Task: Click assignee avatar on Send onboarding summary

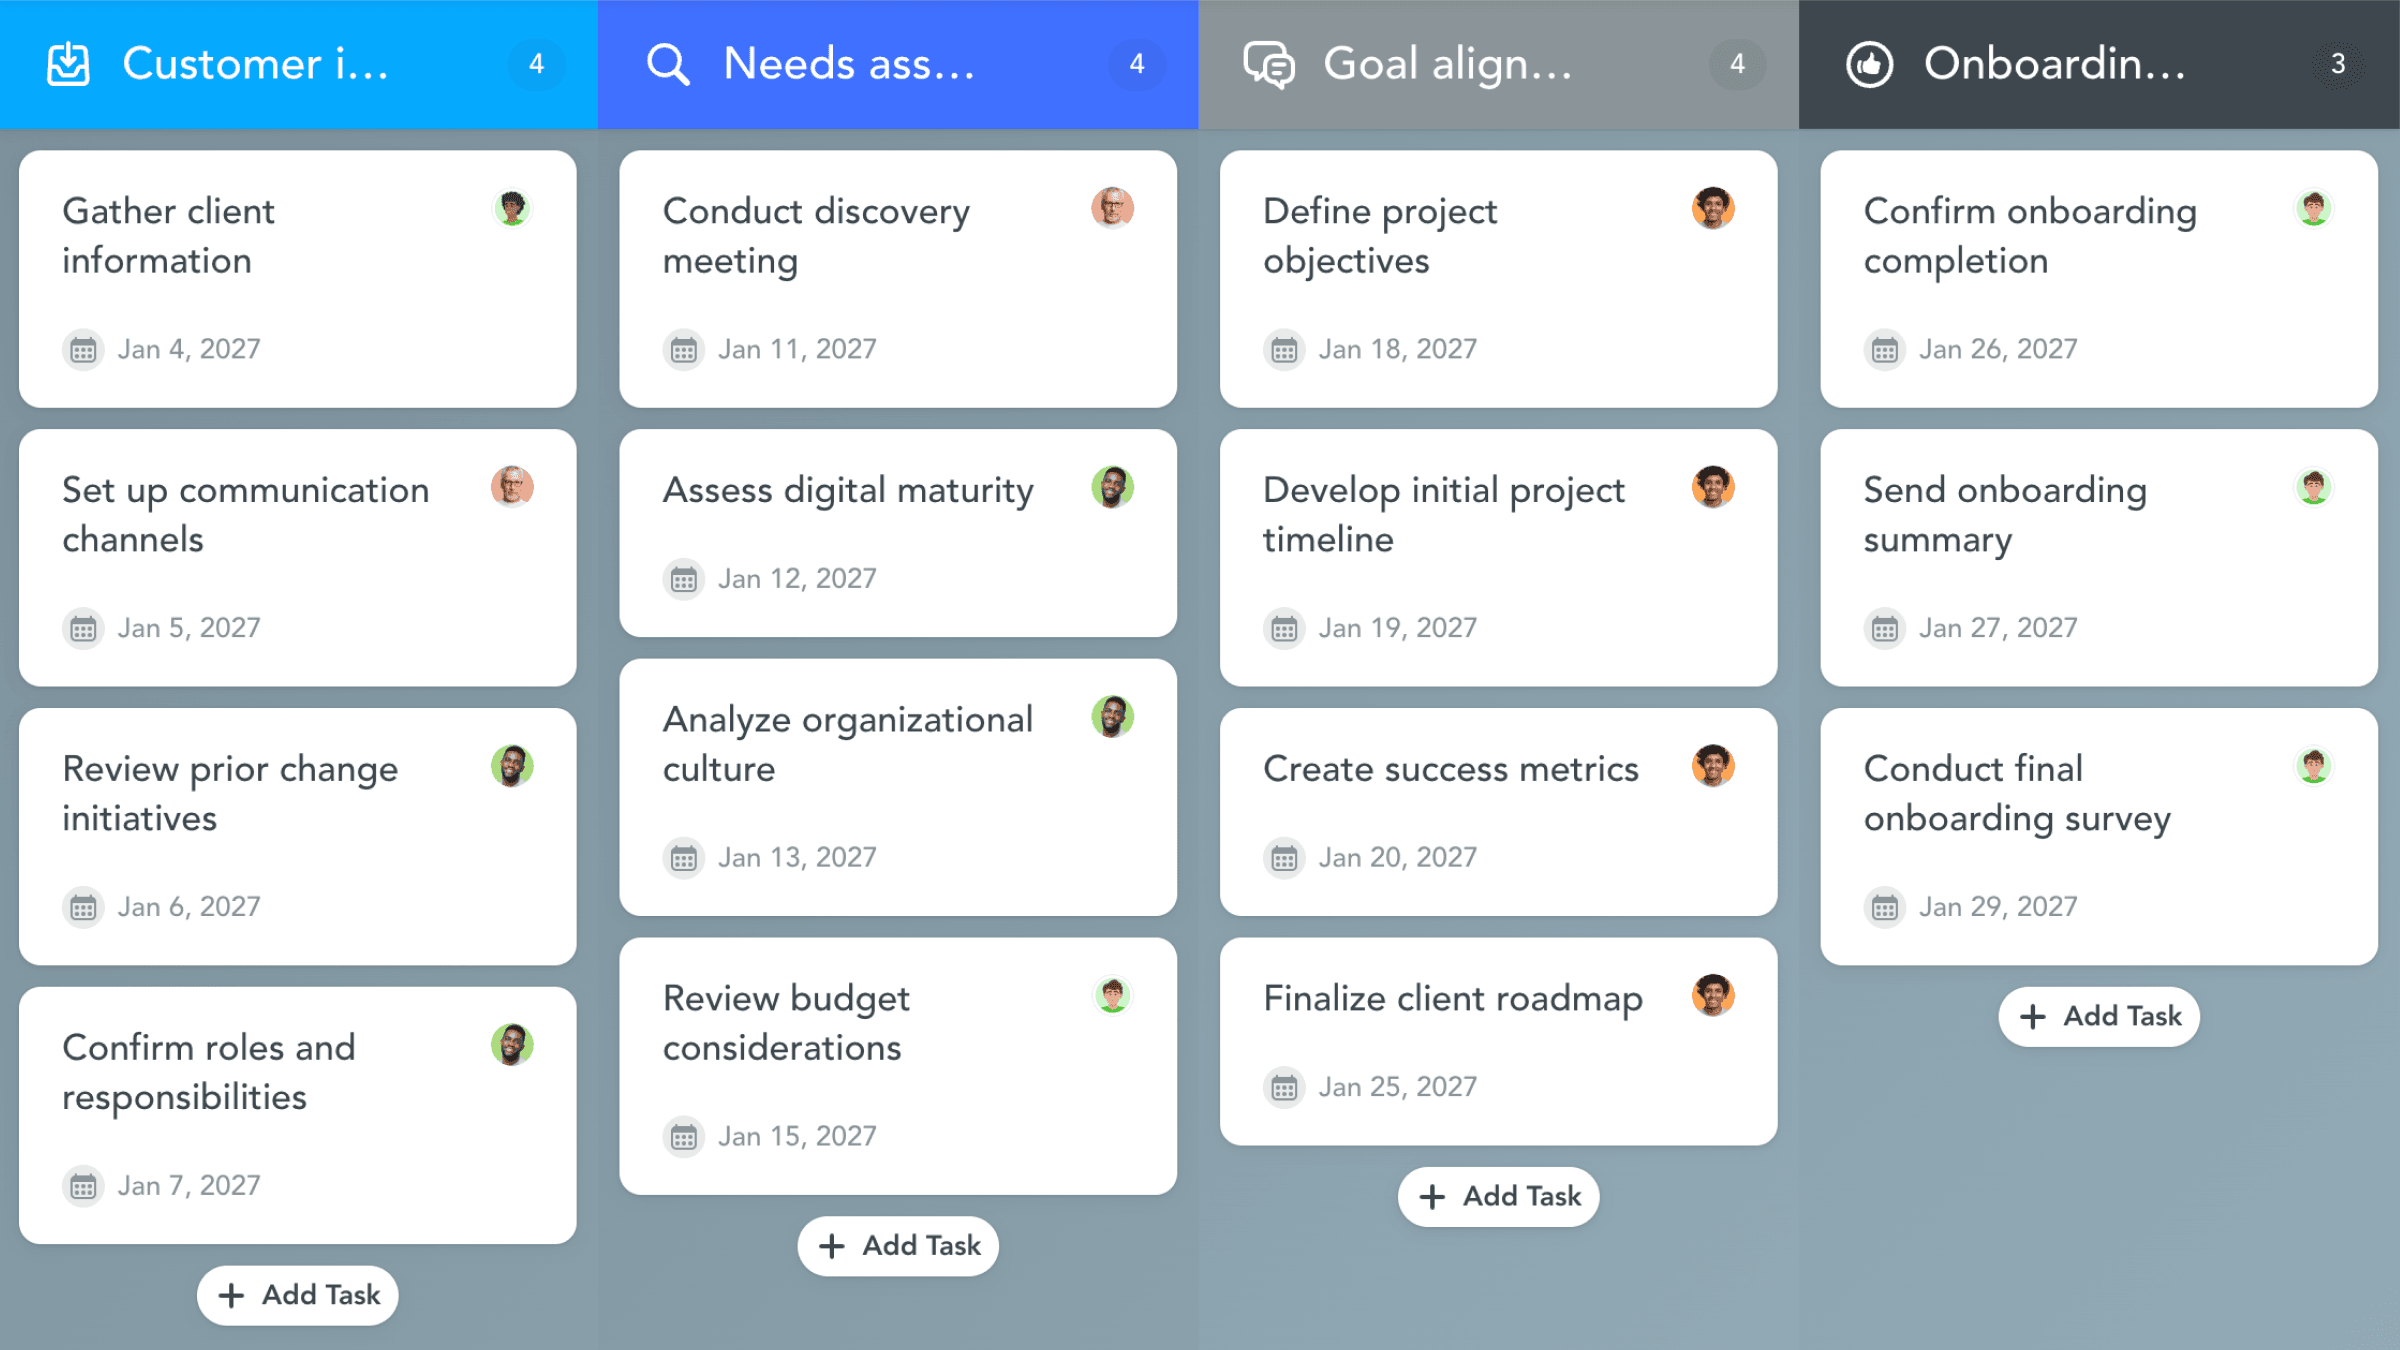Action: point(2313,487)
